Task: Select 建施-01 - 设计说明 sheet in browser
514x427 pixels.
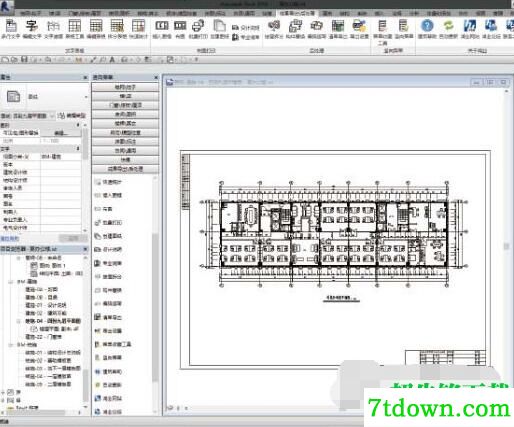Action: coord(46,305)
